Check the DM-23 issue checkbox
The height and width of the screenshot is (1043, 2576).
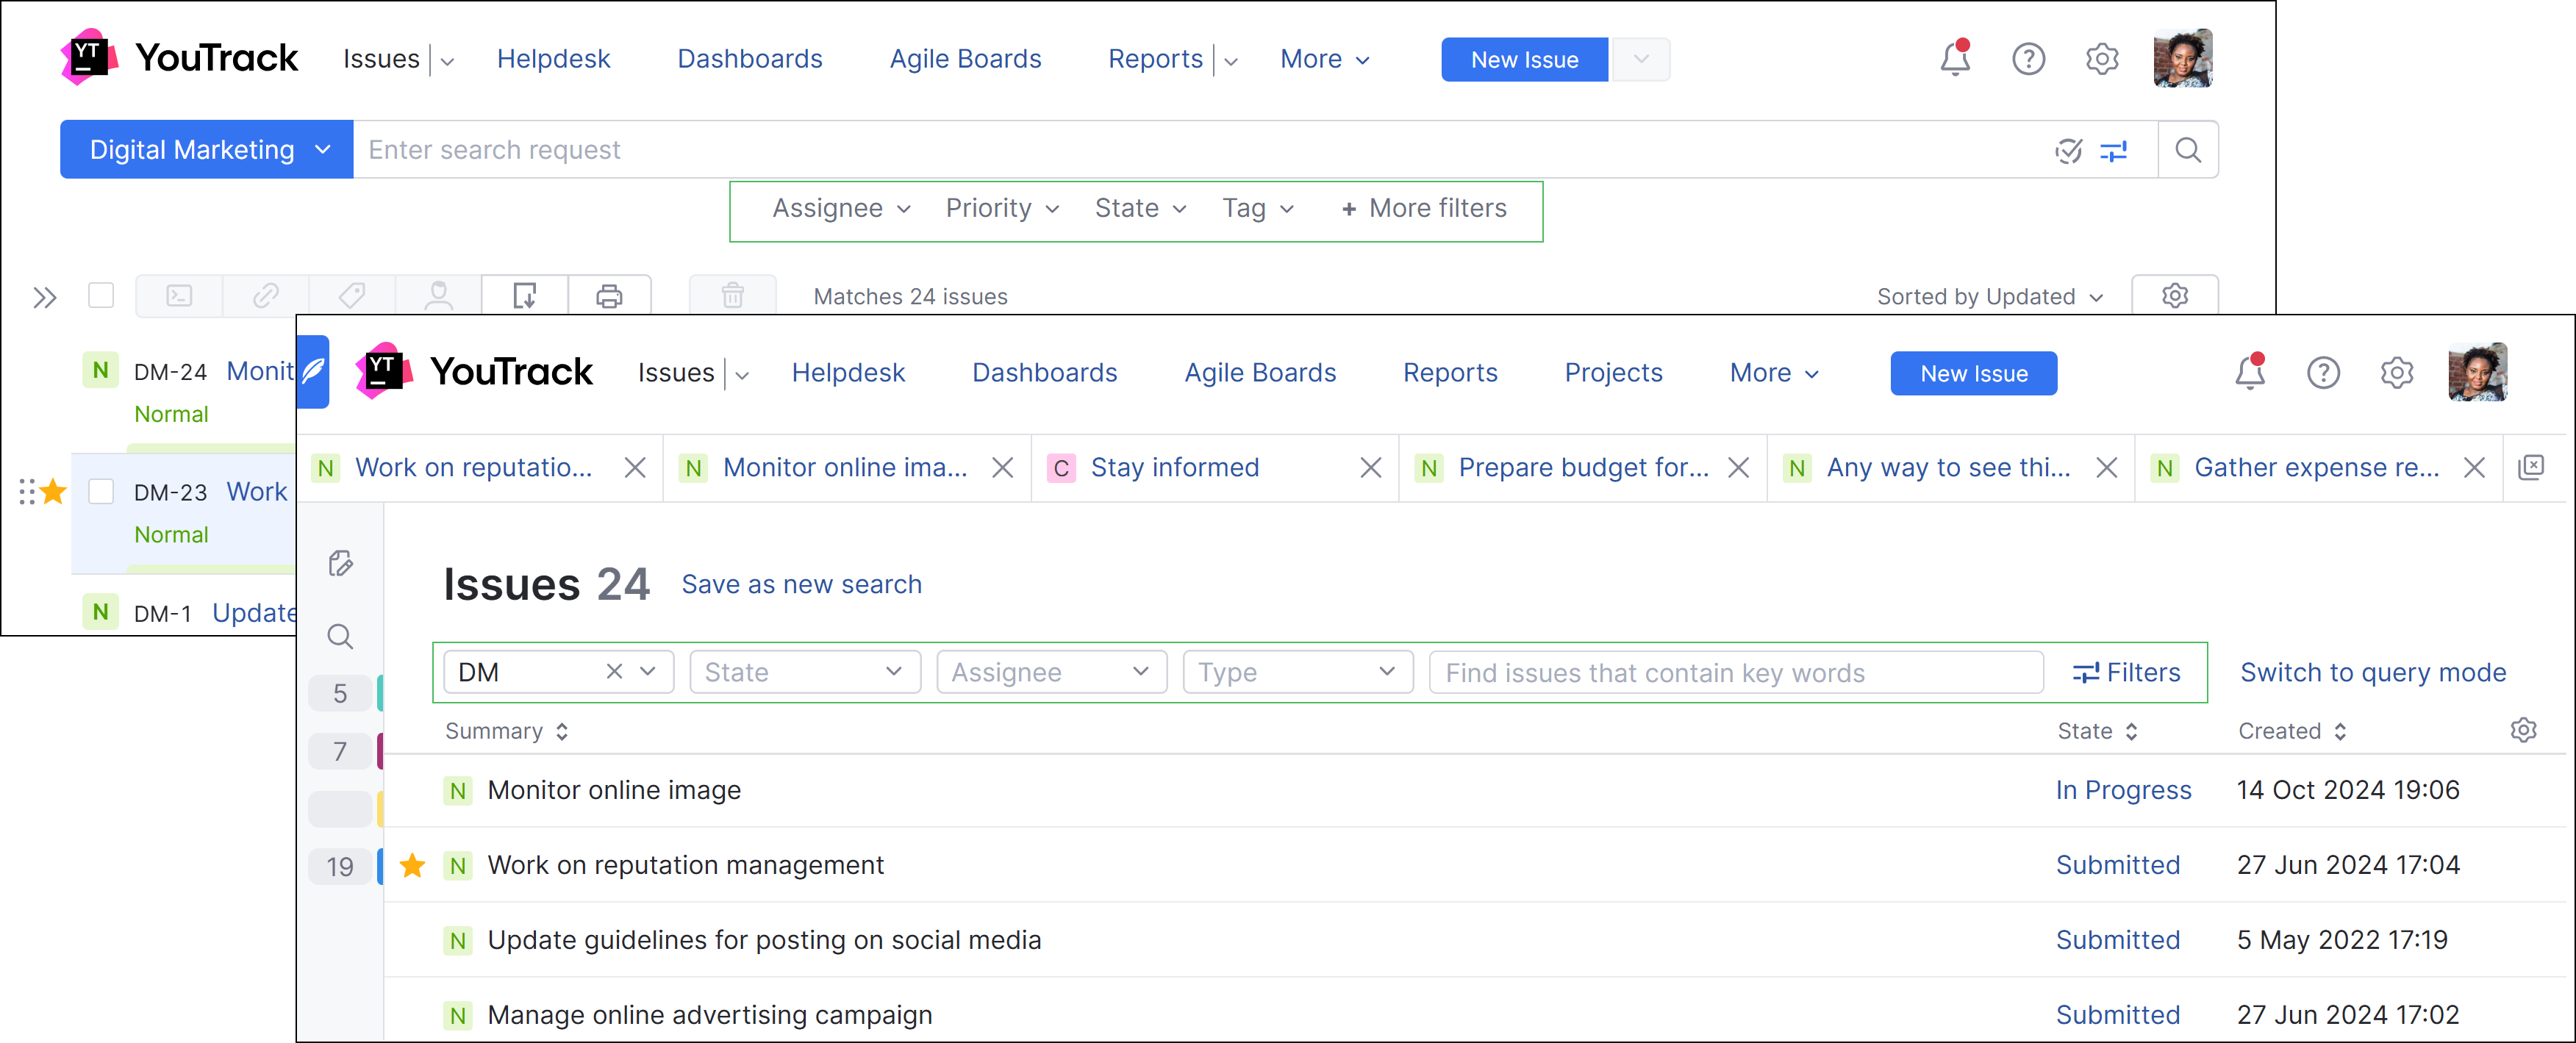click(101, 492)
